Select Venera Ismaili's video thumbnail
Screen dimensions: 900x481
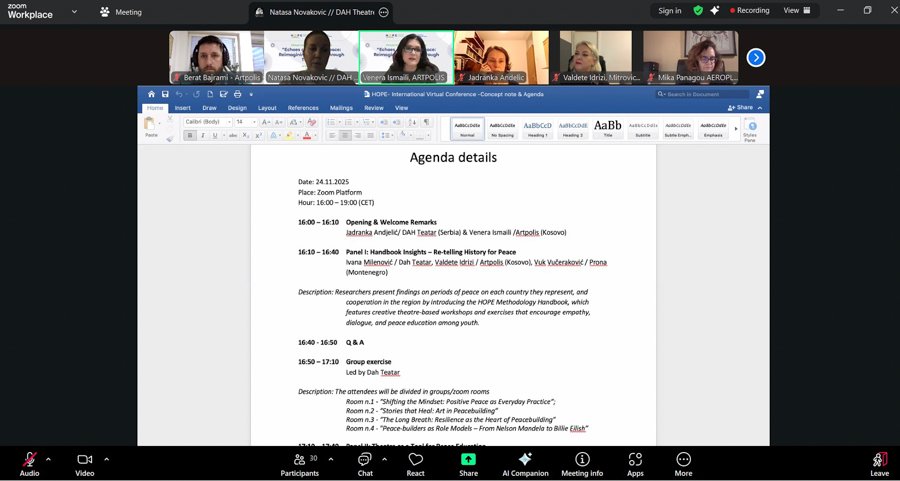click(x=405, y=57)
